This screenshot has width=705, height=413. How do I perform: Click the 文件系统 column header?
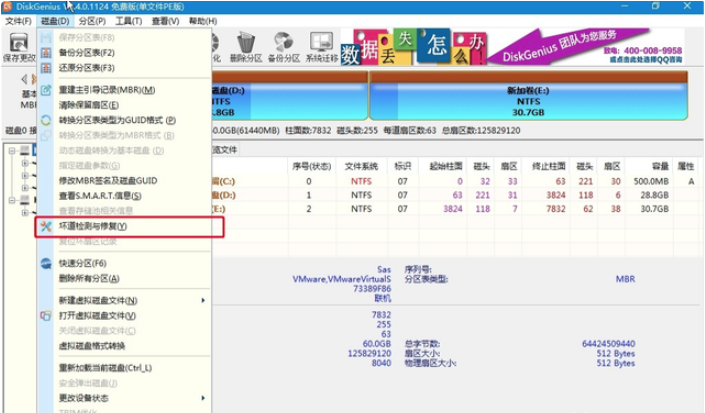pyautogui.click(x=361, y=167)
